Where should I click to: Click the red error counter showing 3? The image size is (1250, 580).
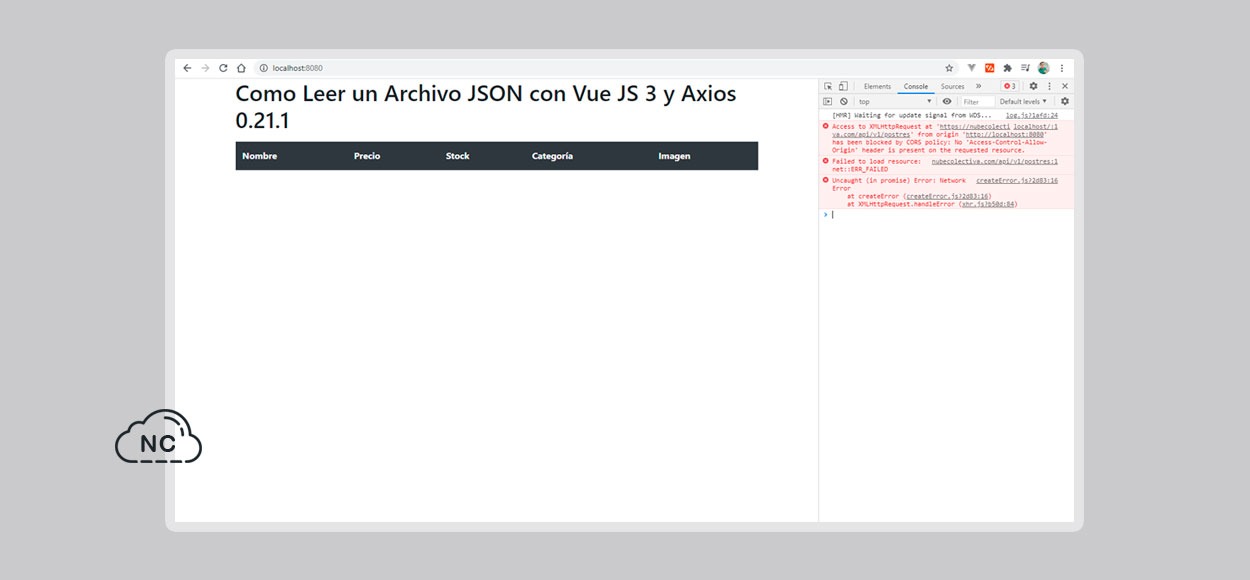point(1009,86)
